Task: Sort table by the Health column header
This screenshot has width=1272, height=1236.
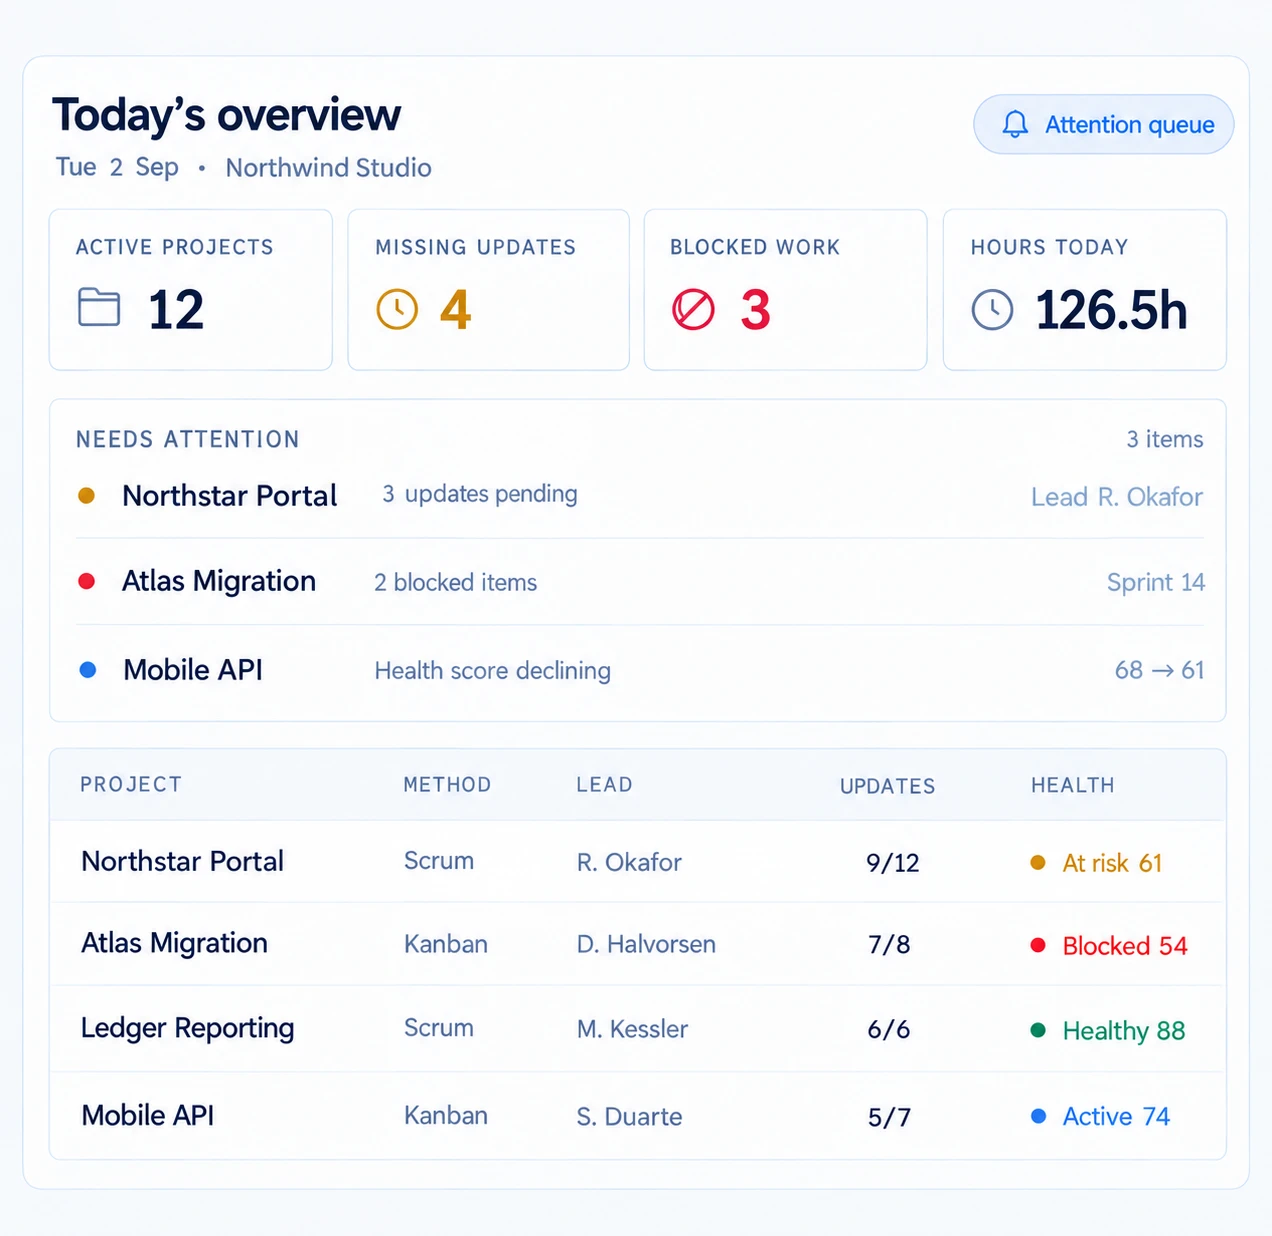Action: pos(1072,785)
